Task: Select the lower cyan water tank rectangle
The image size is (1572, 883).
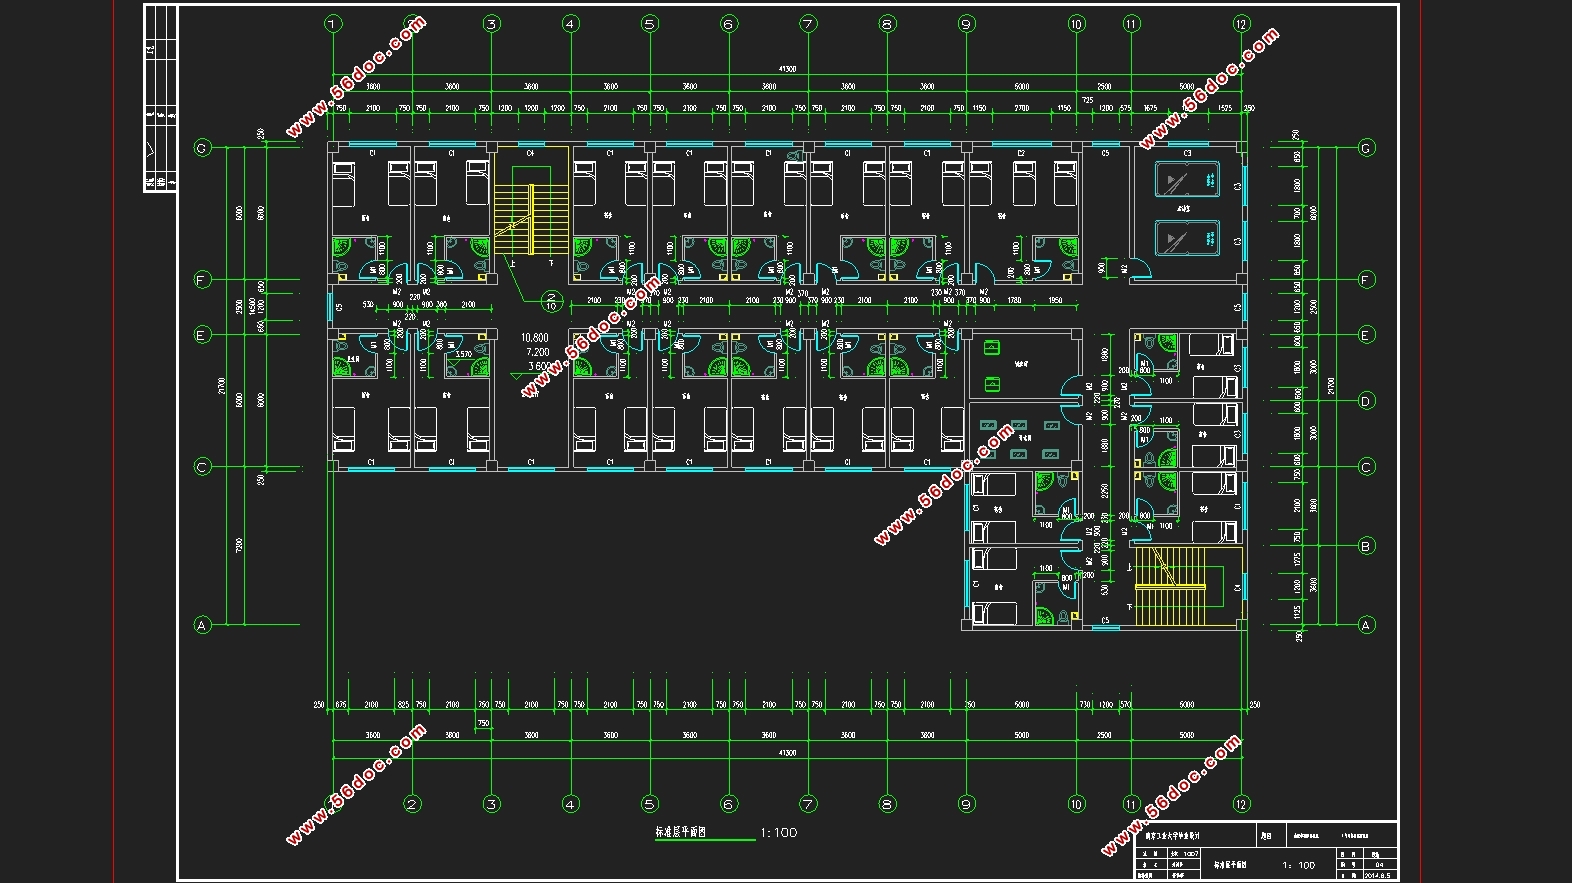Action: click(x=1186, y=240)
